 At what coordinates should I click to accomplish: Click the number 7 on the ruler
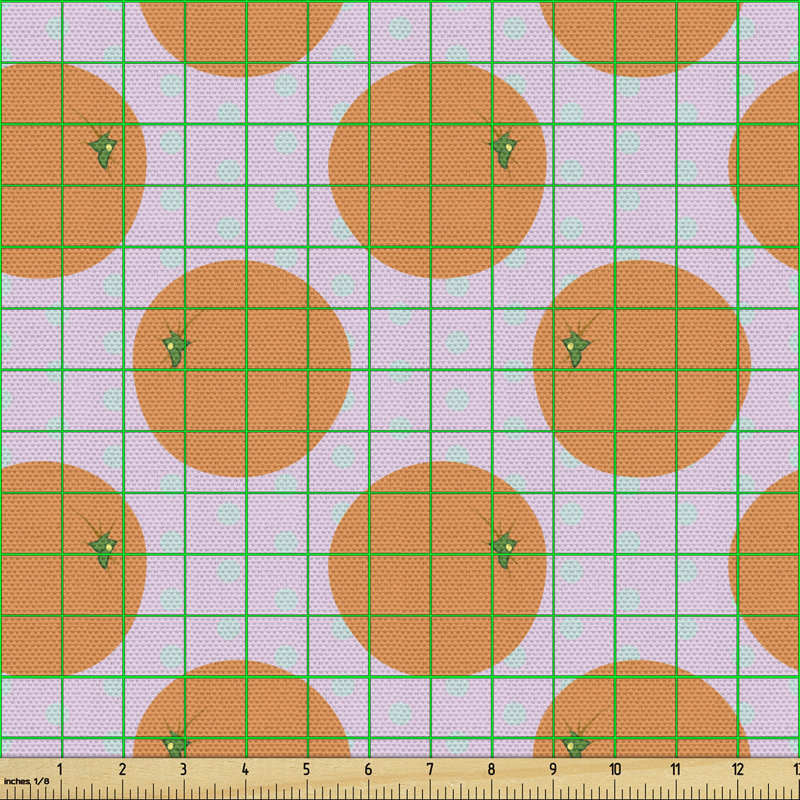[430, 769]
